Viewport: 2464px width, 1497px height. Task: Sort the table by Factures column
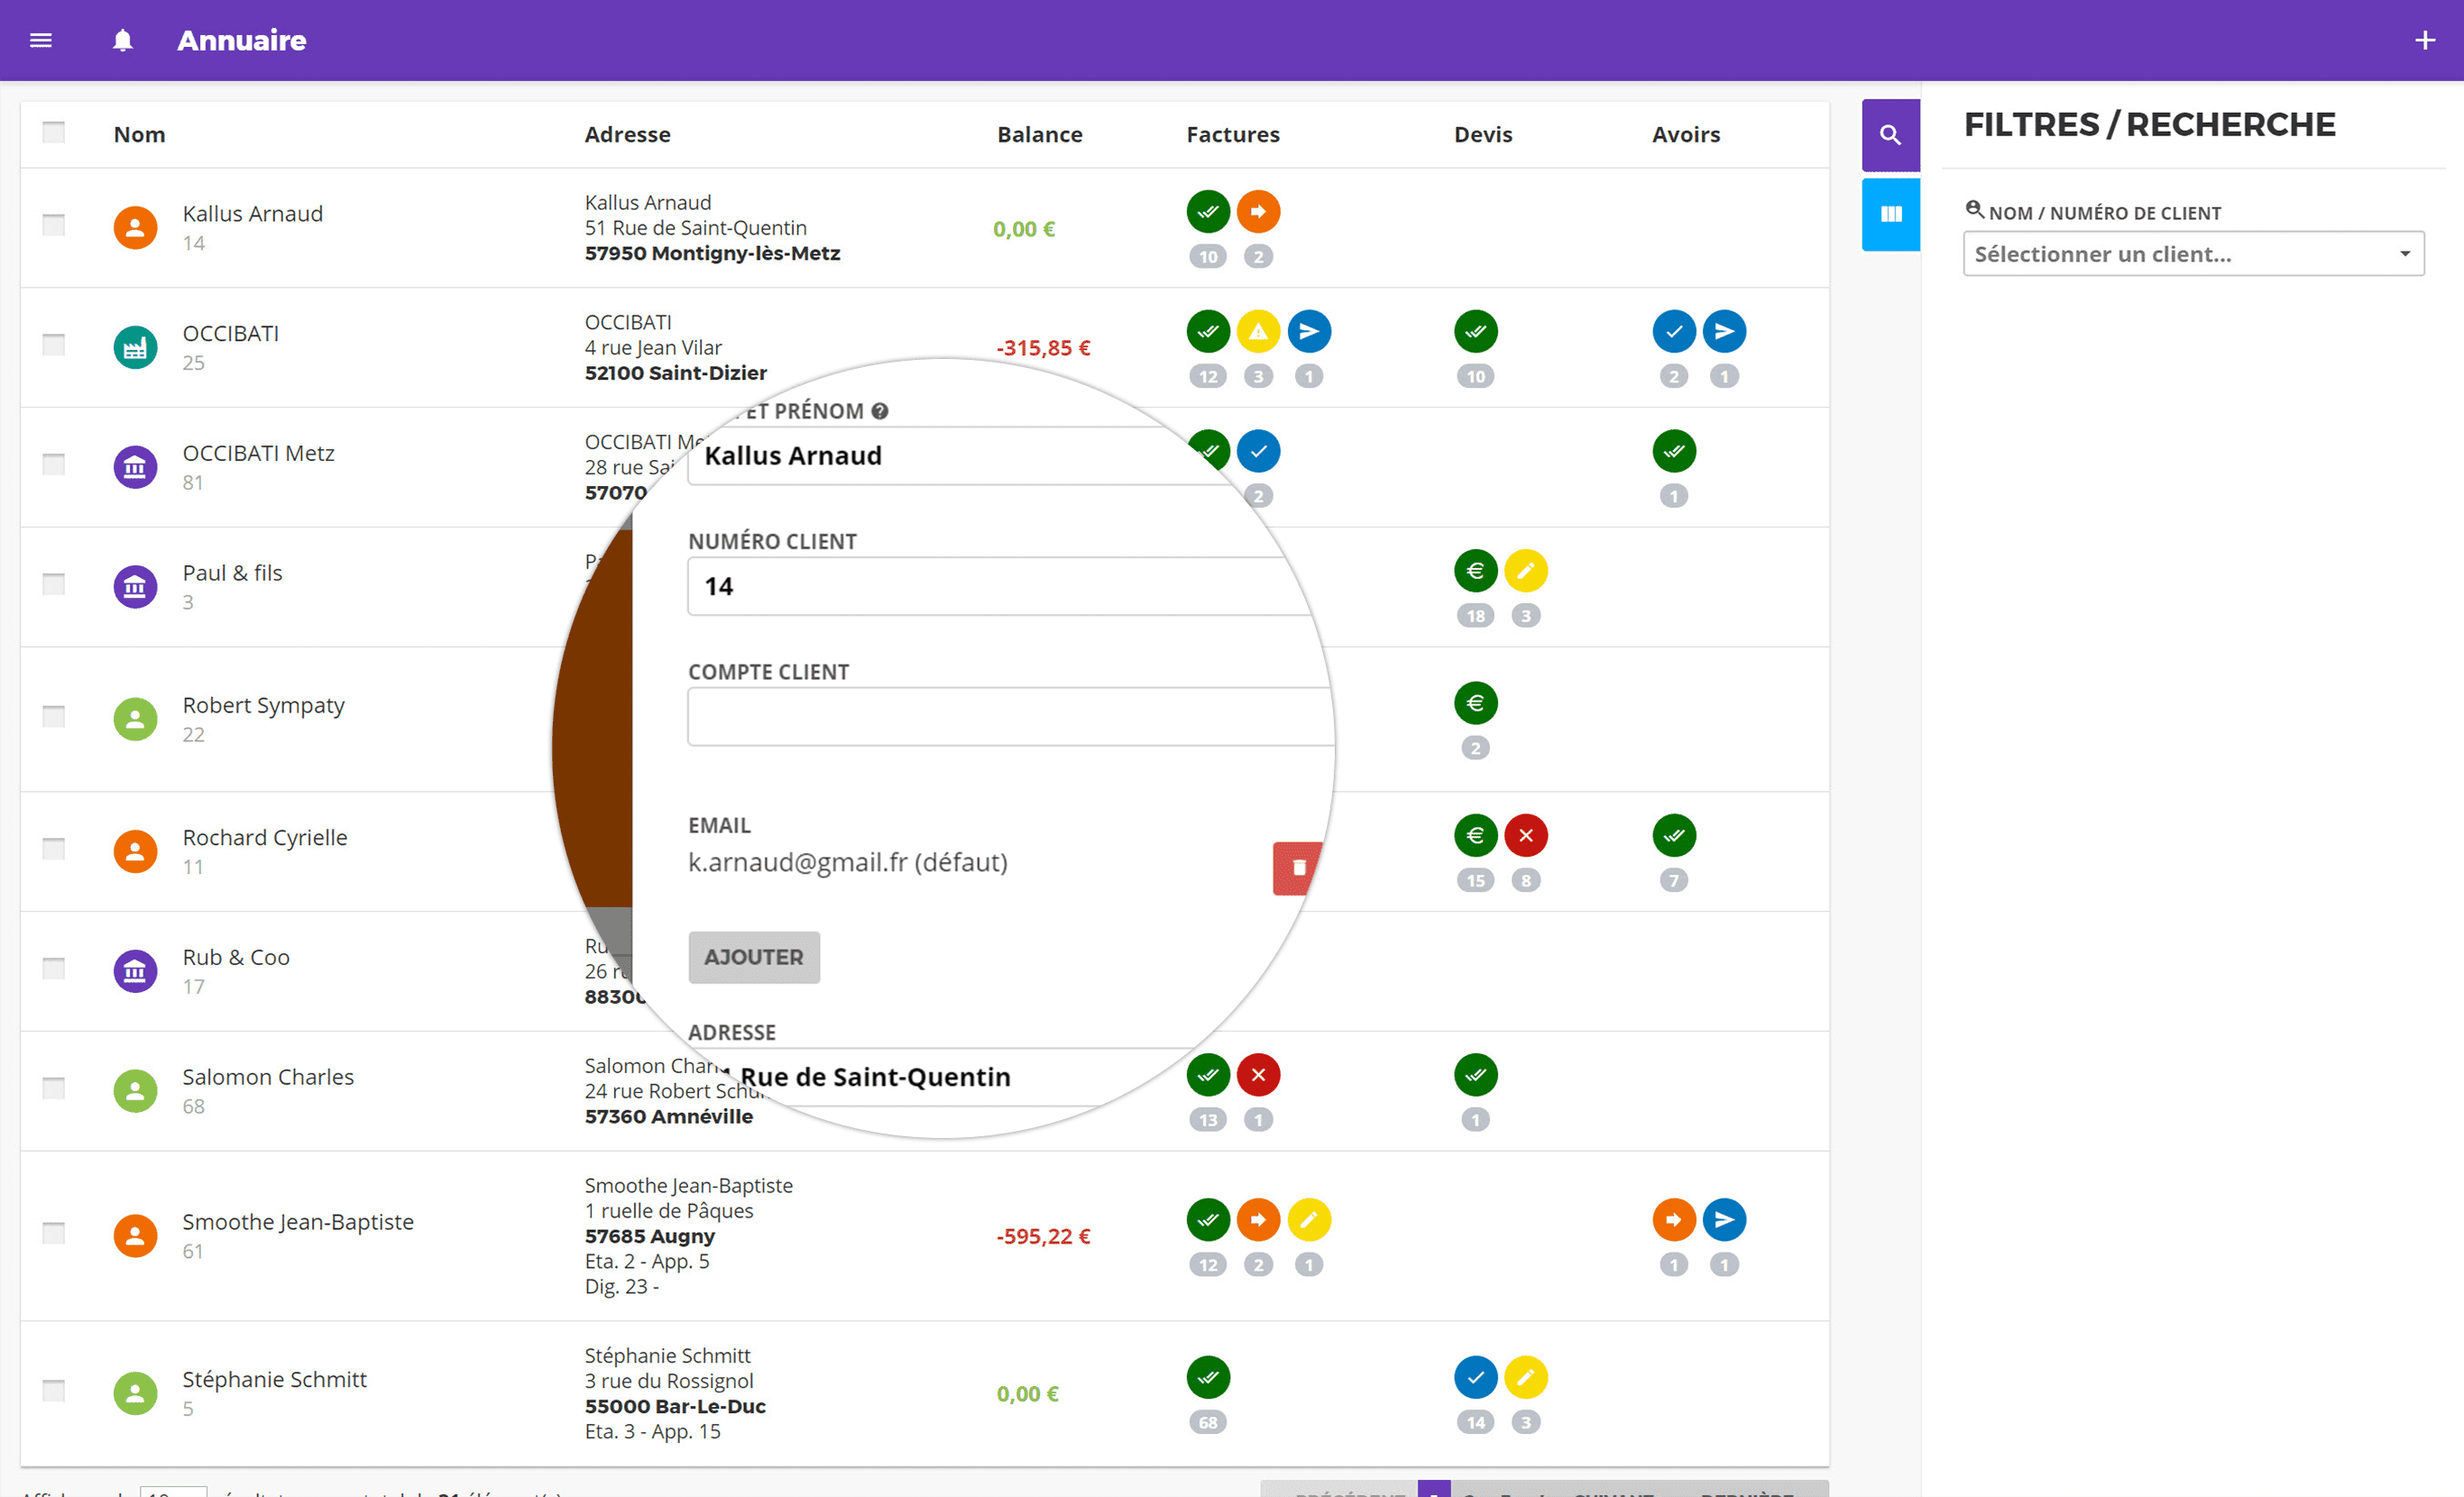tap(1232, 134)
